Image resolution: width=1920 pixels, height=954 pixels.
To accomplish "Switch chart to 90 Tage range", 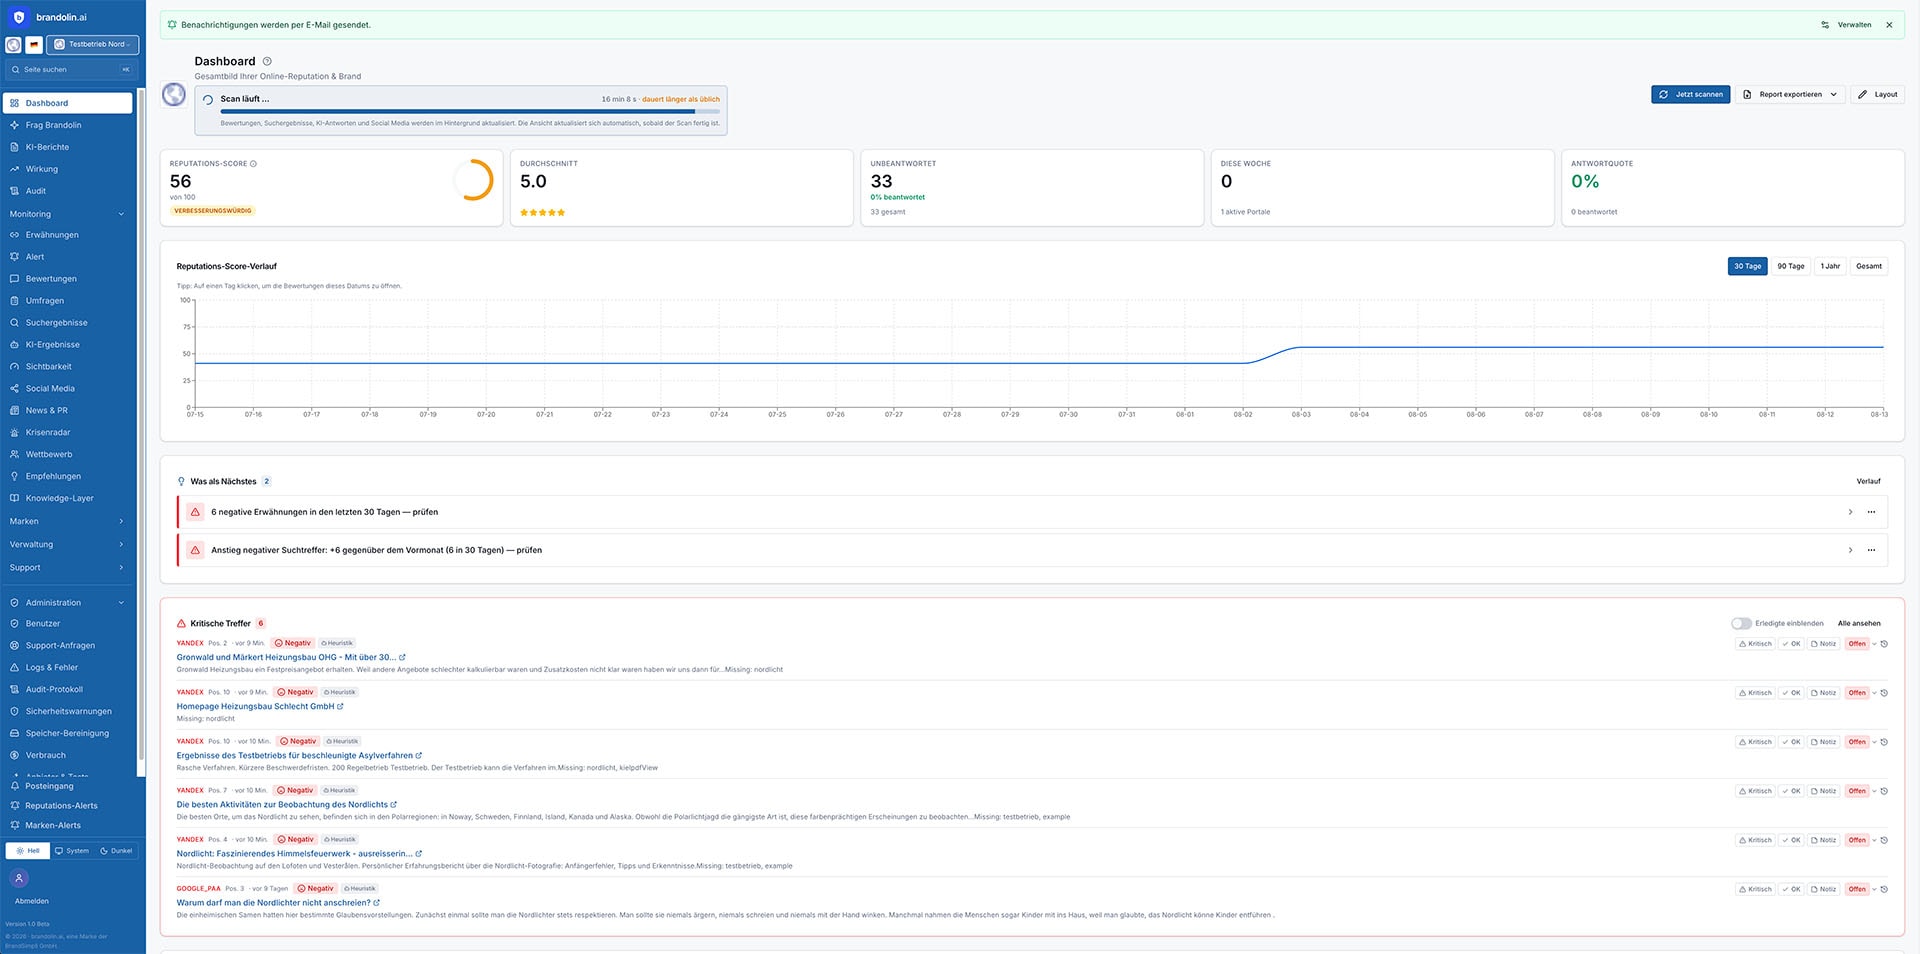I will click(1790, 266).
